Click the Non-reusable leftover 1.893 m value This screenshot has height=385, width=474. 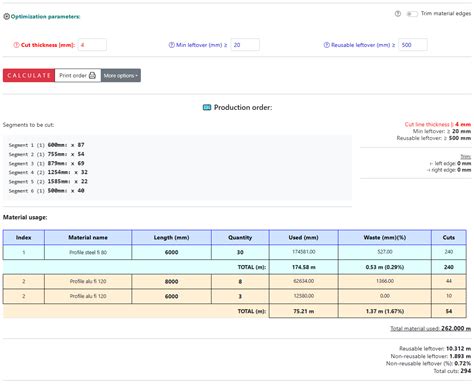(460, 356)
